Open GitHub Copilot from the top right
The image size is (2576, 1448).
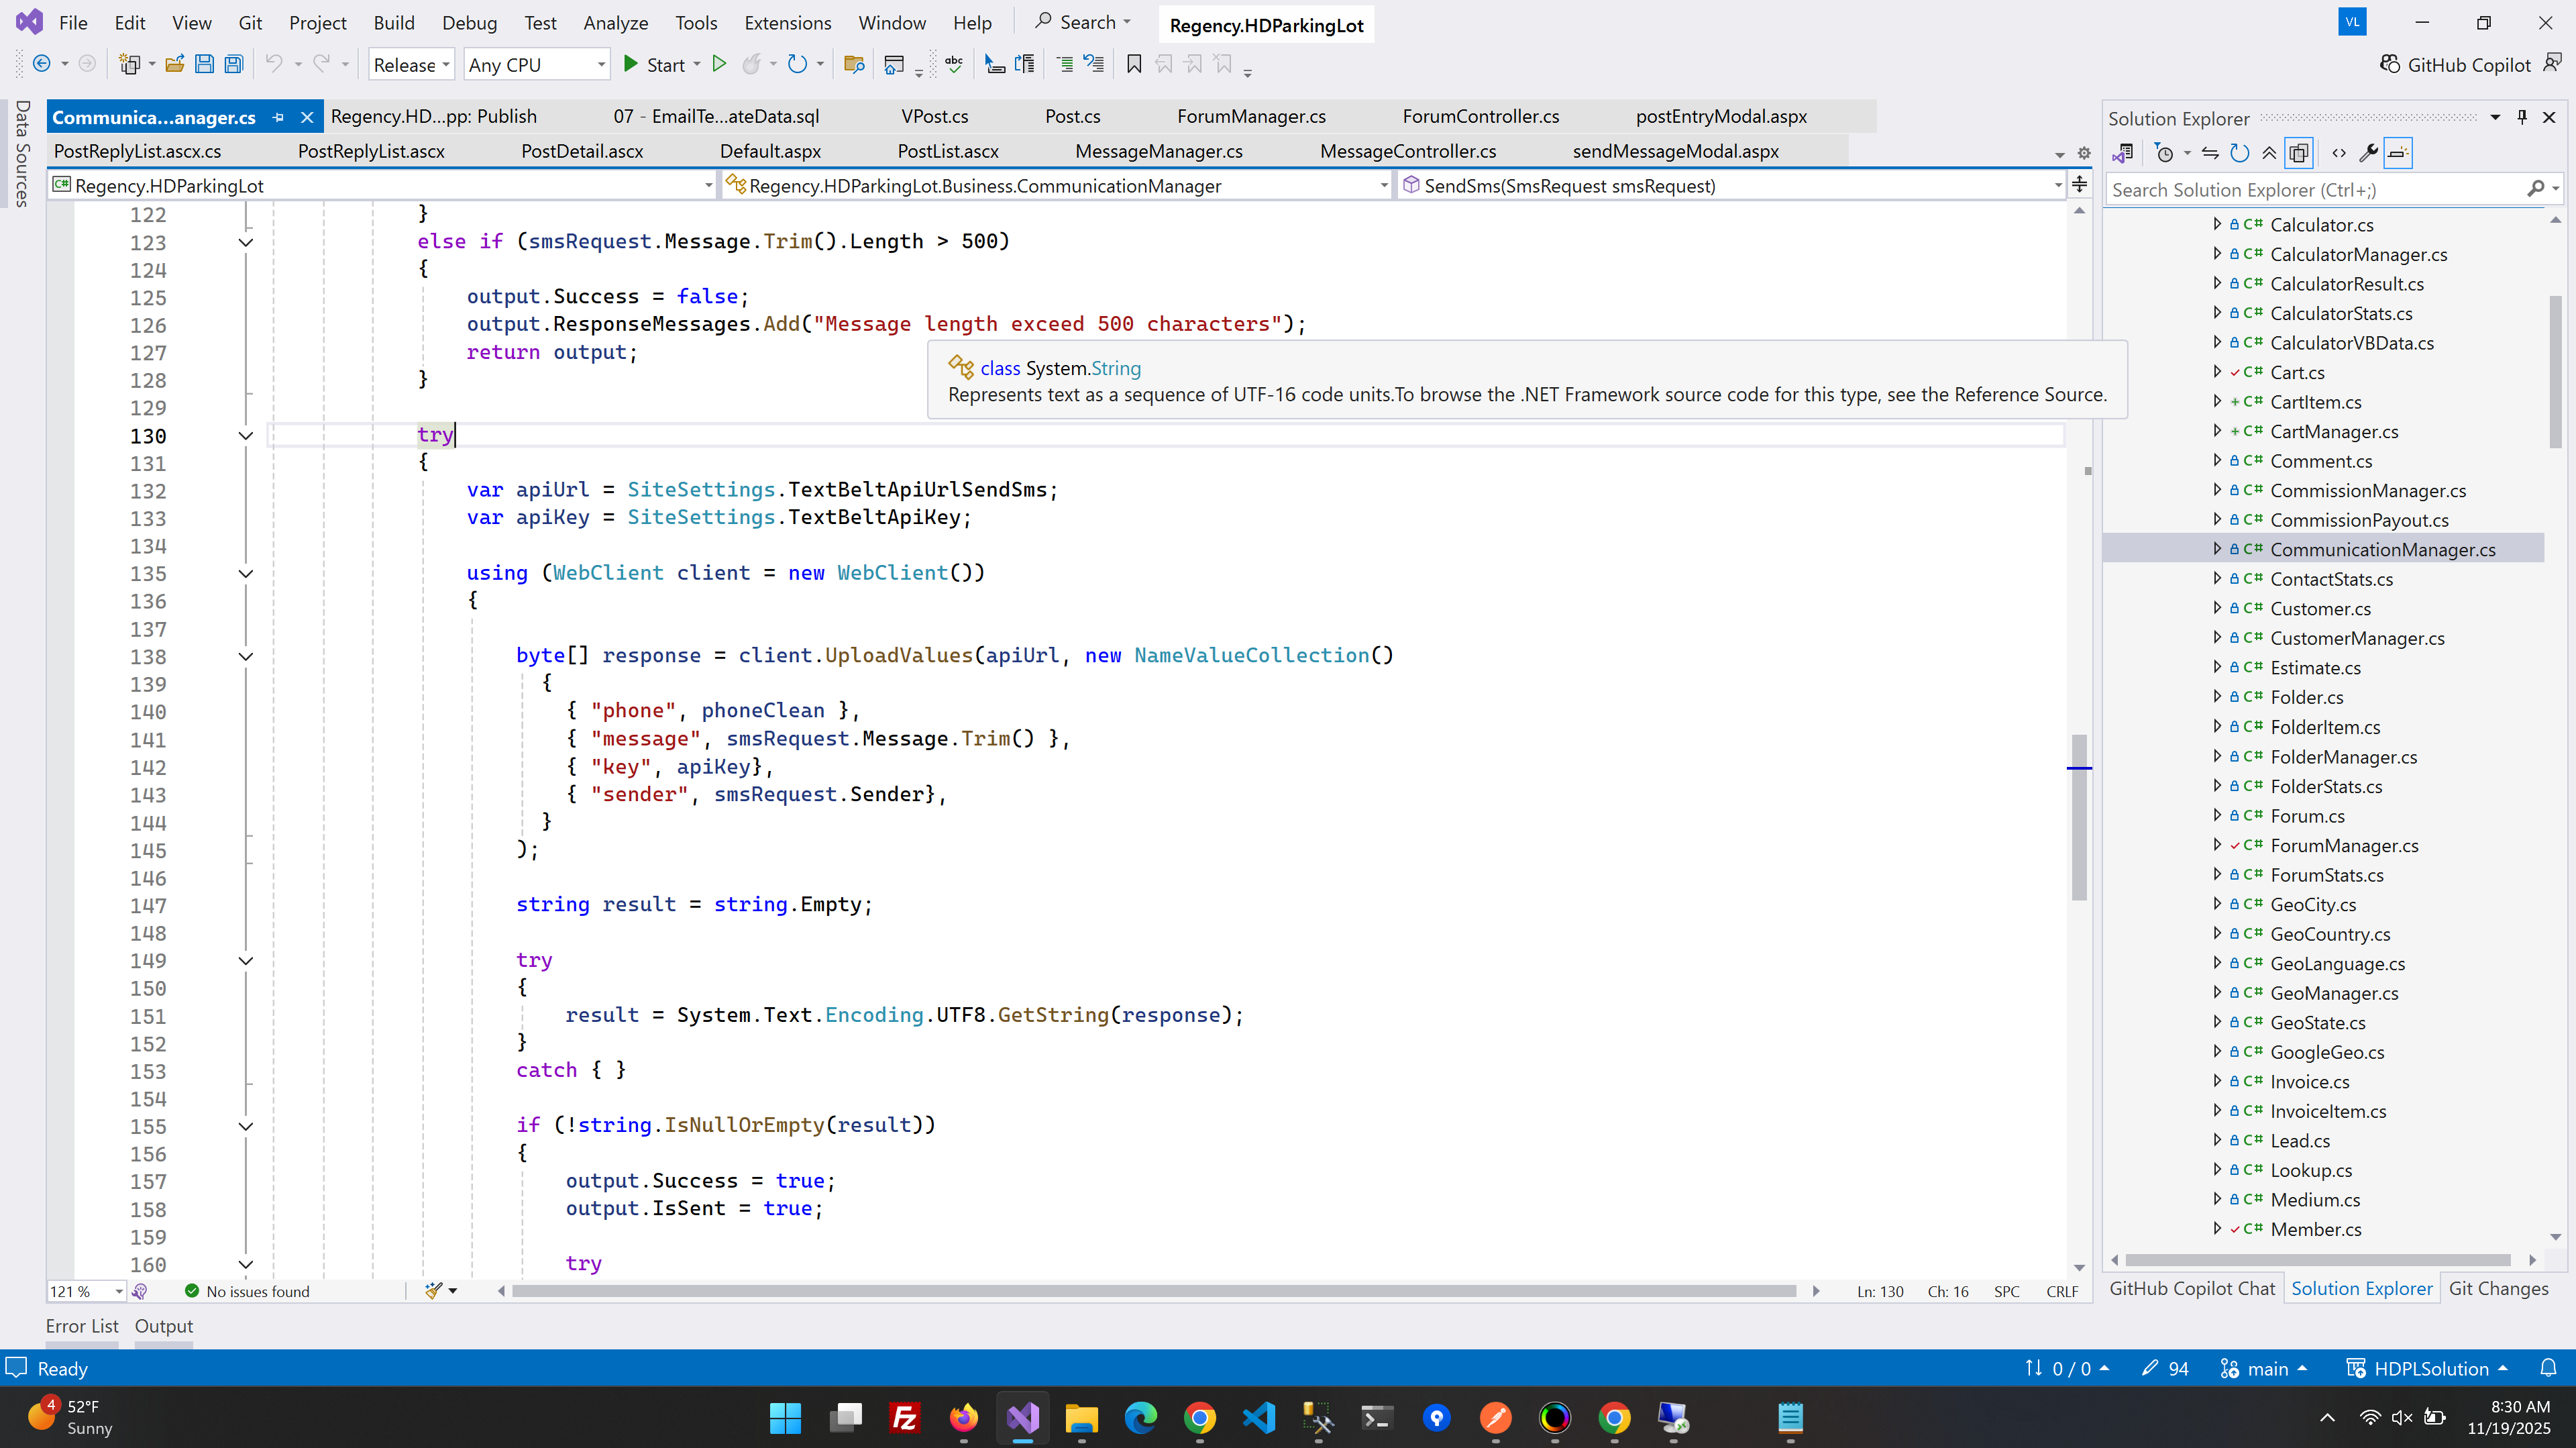point(2455,65)
